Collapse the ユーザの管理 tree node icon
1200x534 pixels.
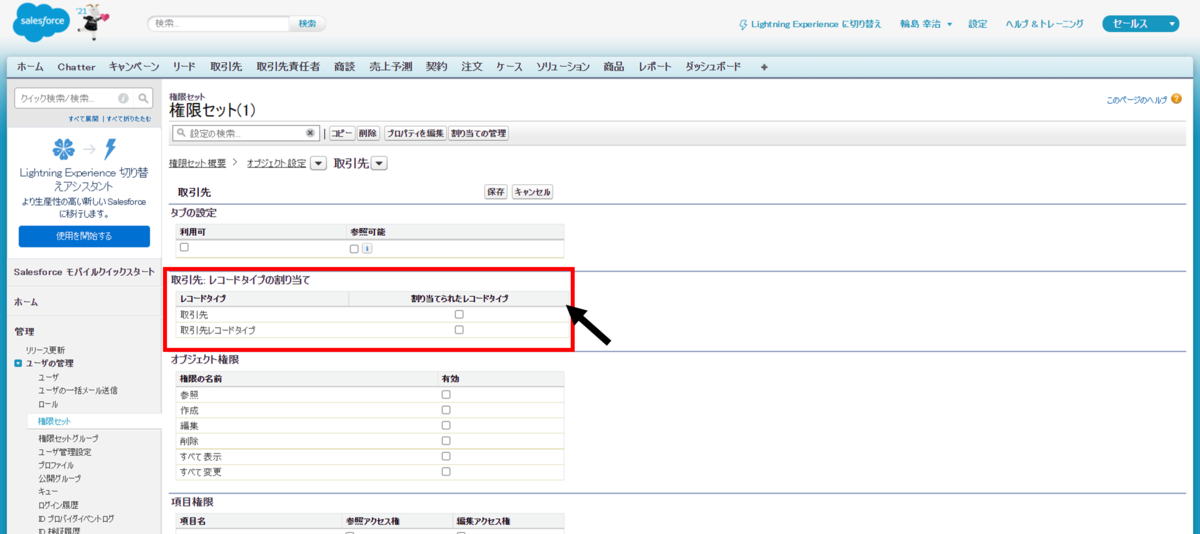pos(18,363)
